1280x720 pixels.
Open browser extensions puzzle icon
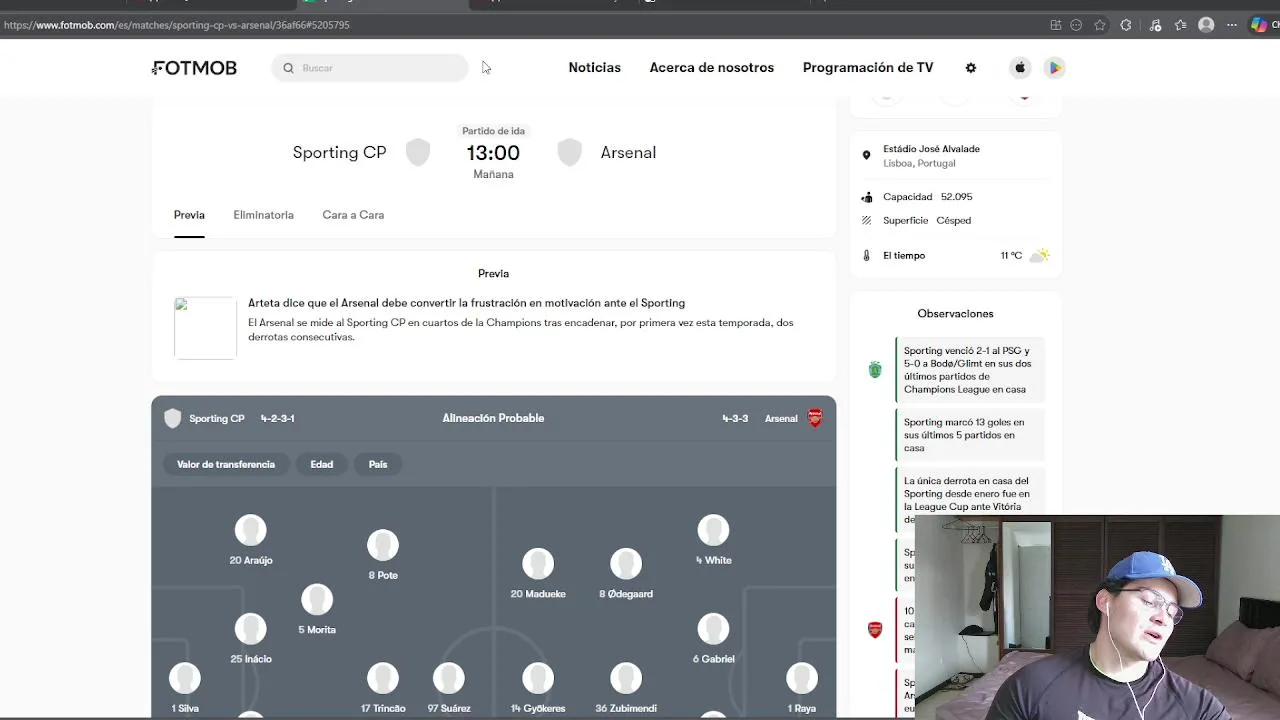pos(1126,25)
